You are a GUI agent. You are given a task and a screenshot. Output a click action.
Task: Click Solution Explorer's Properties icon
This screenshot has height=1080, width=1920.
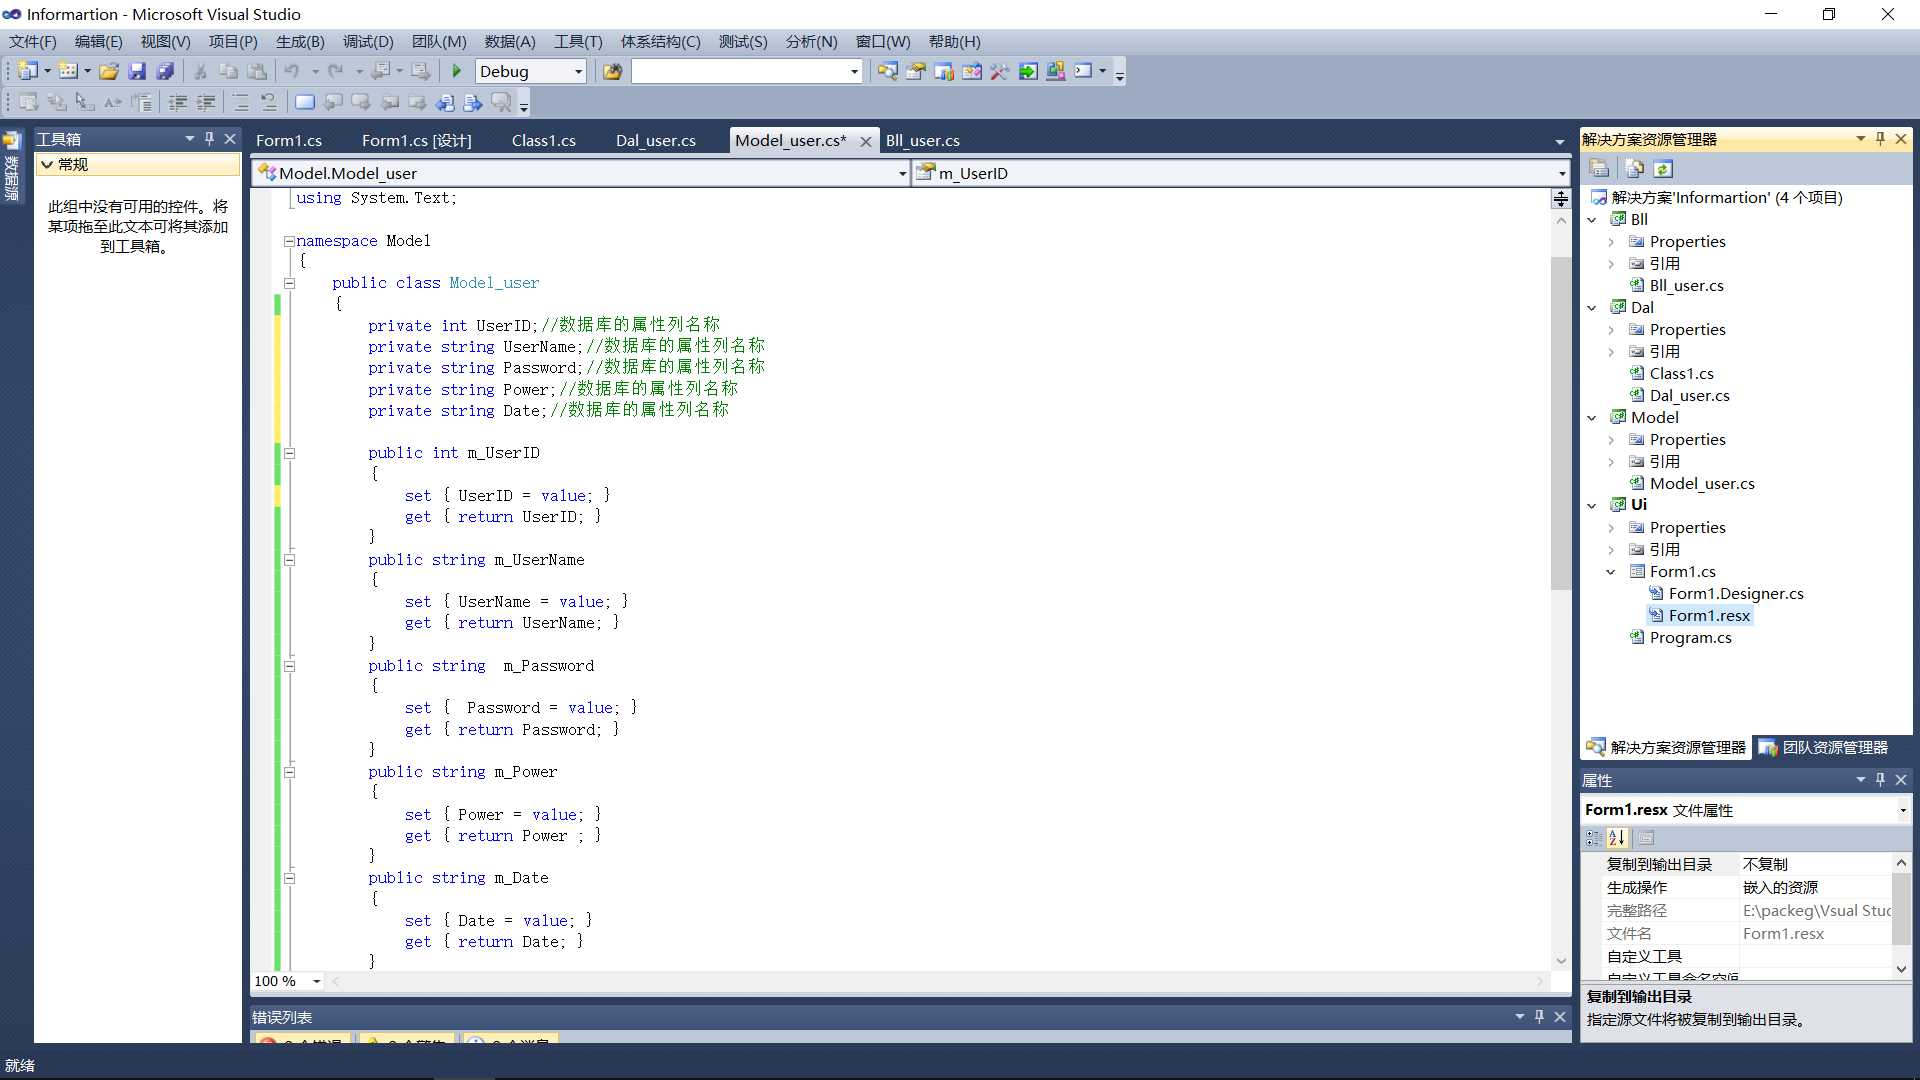[1599, 168]
